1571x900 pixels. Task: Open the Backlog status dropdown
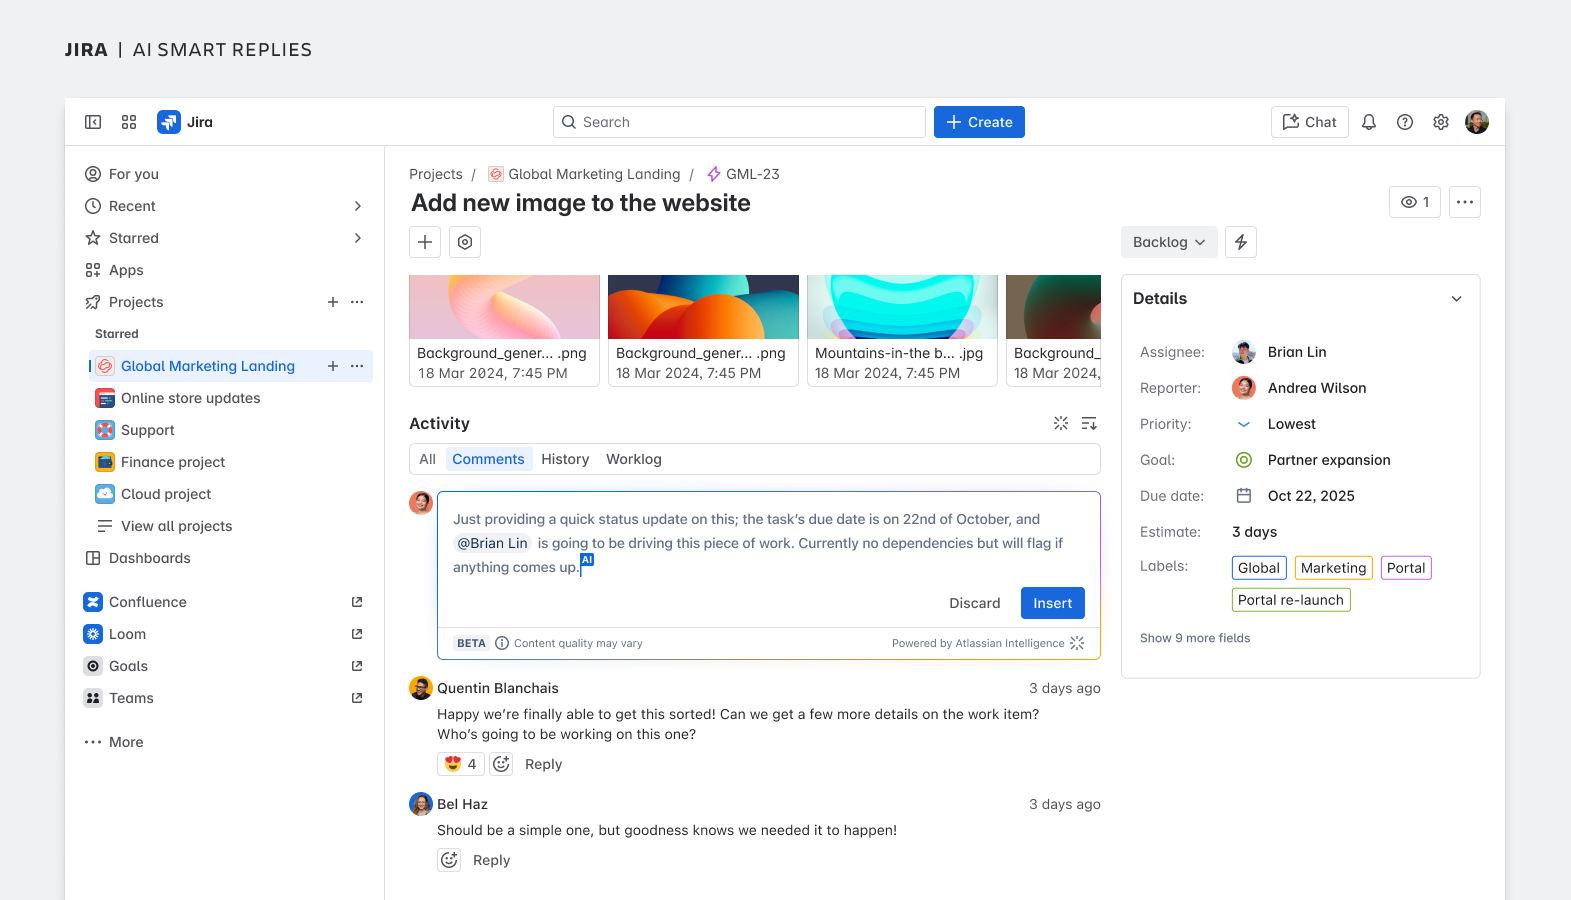1169,242
